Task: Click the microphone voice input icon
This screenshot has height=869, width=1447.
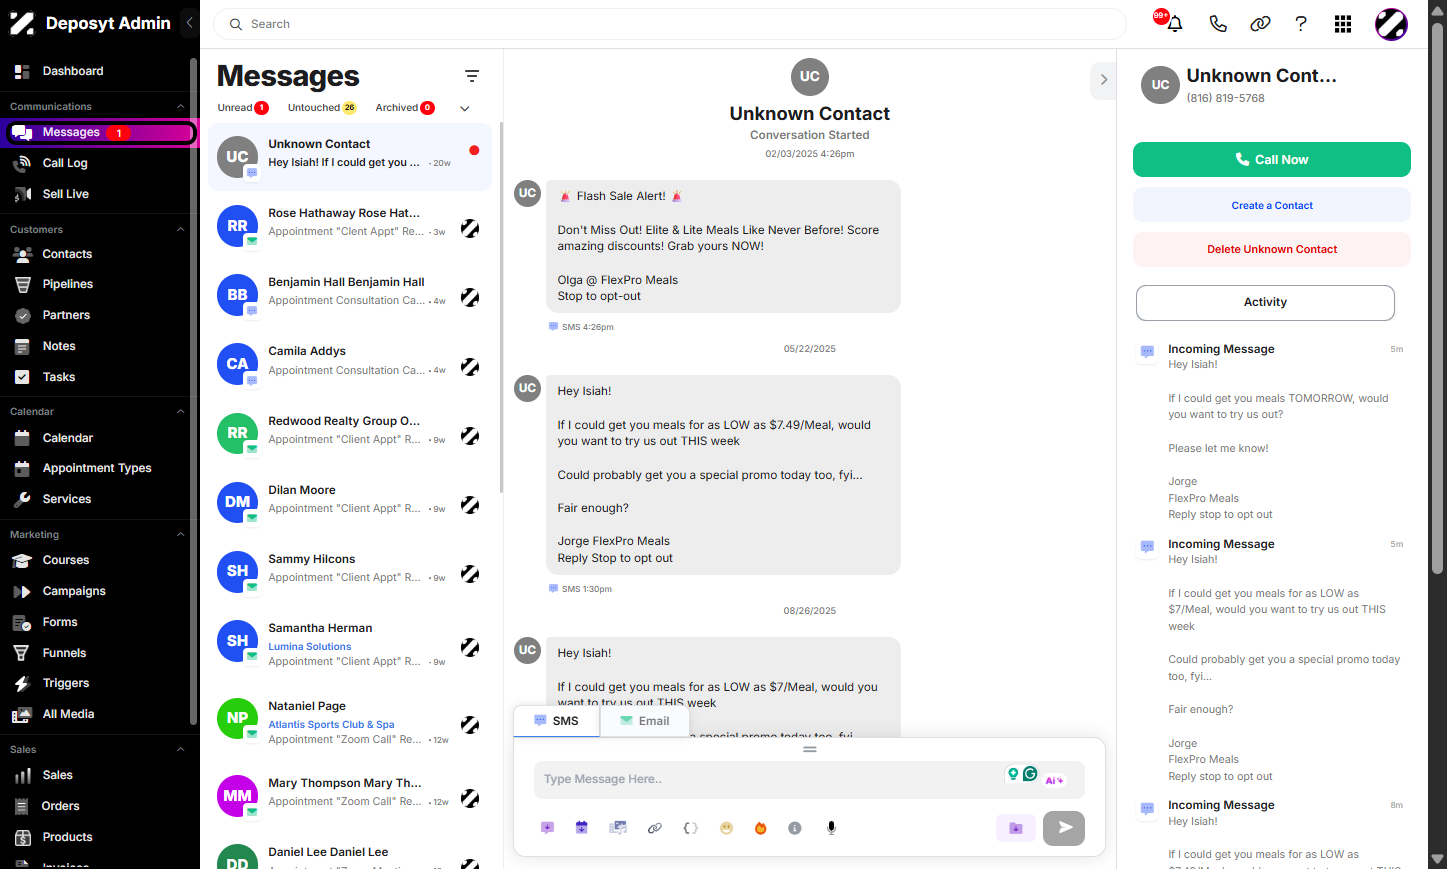Action: point(831,828)
